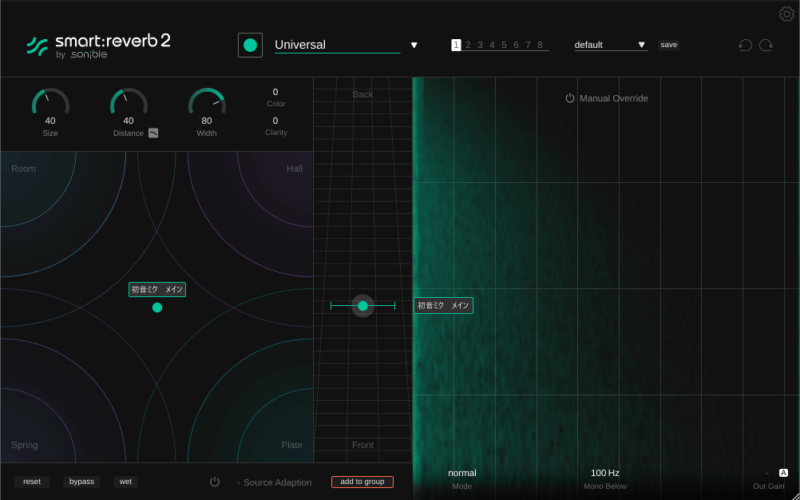
Task: Click the 初音ミク メイン label in the reverb matrix
Action: point(157,290)
